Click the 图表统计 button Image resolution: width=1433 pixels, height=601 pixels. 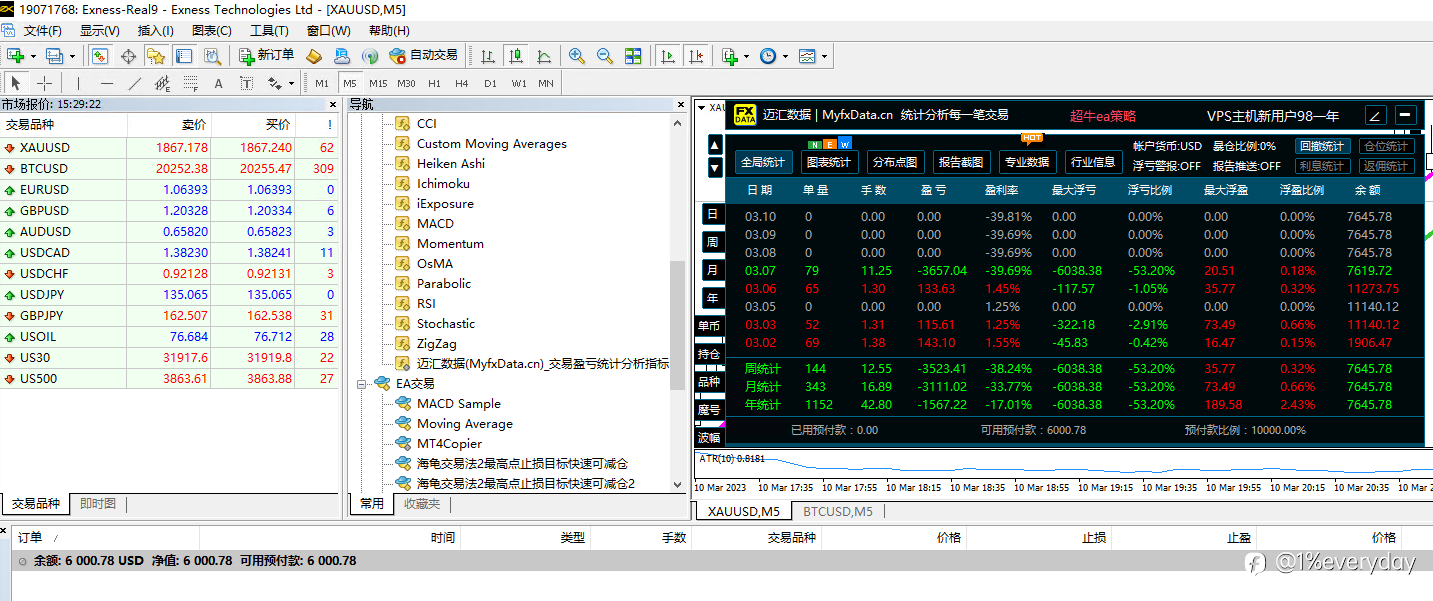click(x=829, y=162)
